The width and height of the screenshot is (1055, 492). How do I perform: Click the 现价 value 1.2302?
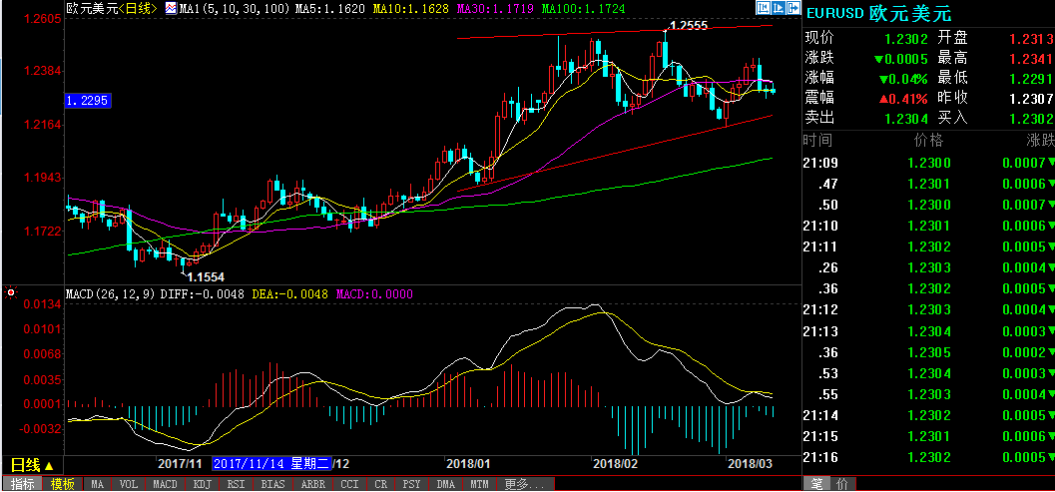(908, 38)
